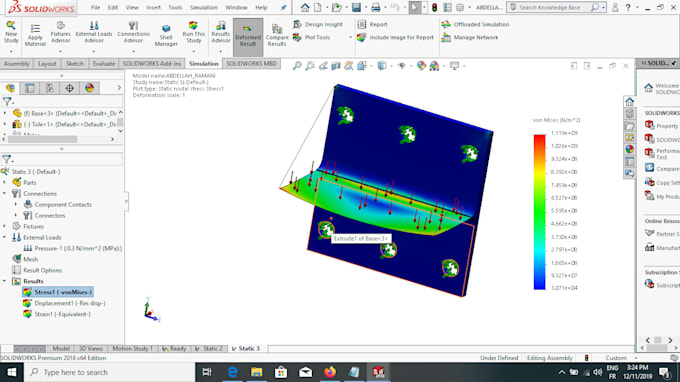The image size is (680, 382).
Task: Click the Print icon in top toolbar
Action: point(376,7)
